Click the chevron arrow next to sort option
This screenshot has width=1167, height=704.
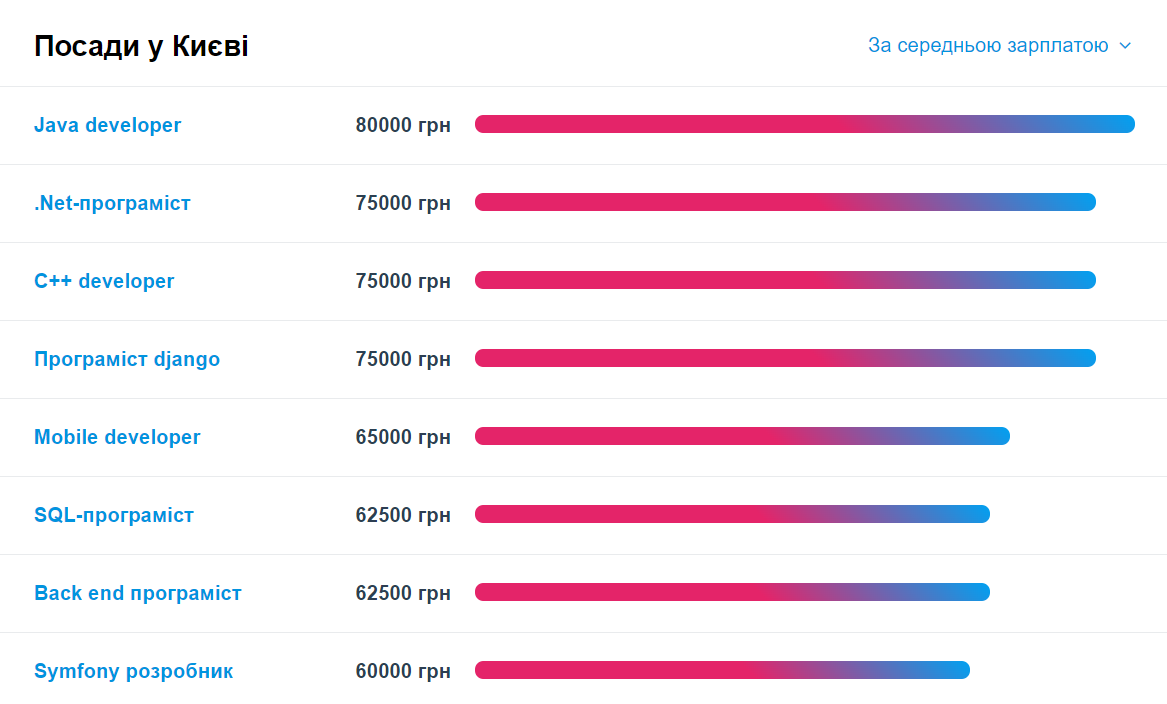[1125, 46]
